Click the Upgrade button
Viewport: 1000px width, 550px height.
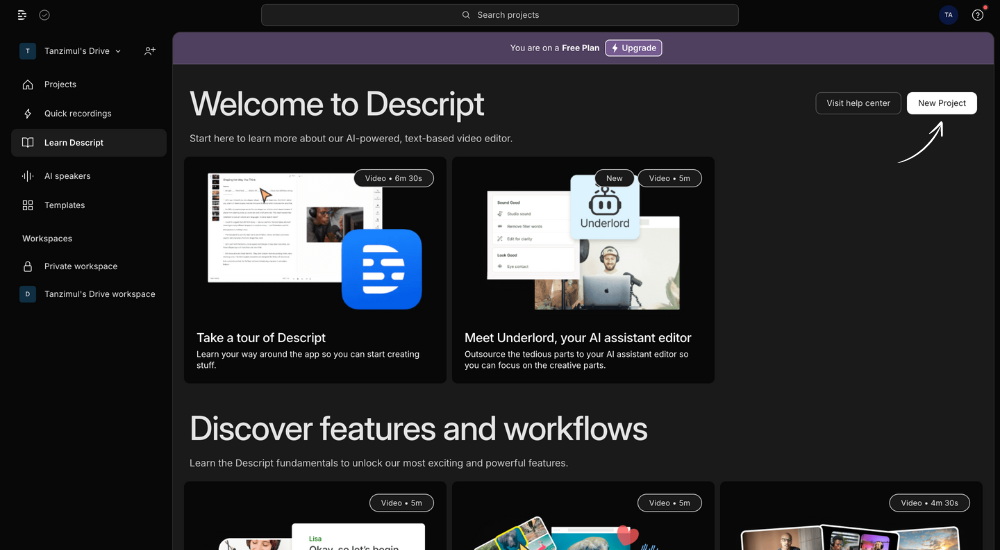[633, 48]
